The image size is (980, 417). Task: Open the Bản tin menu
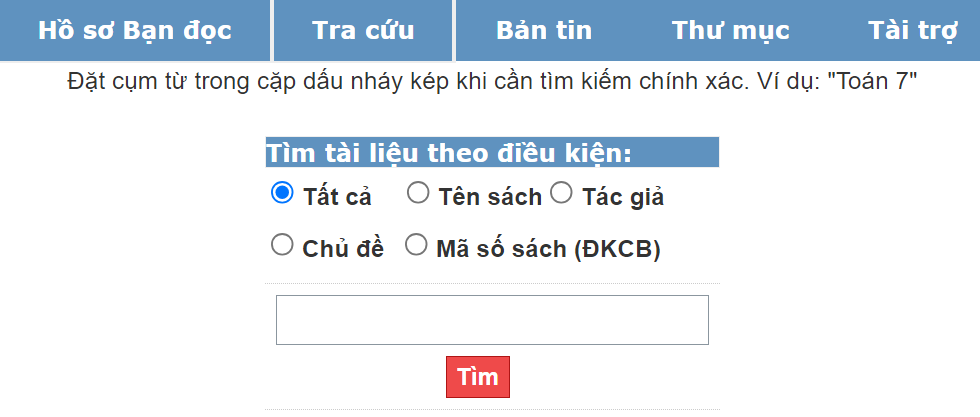click(544, 30)
